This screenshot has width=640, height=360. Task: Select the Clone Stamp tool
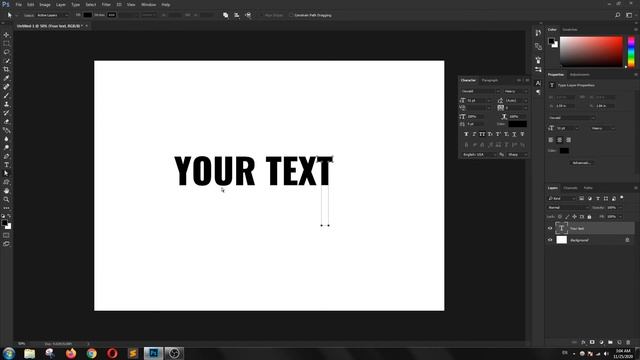point(6,104)
